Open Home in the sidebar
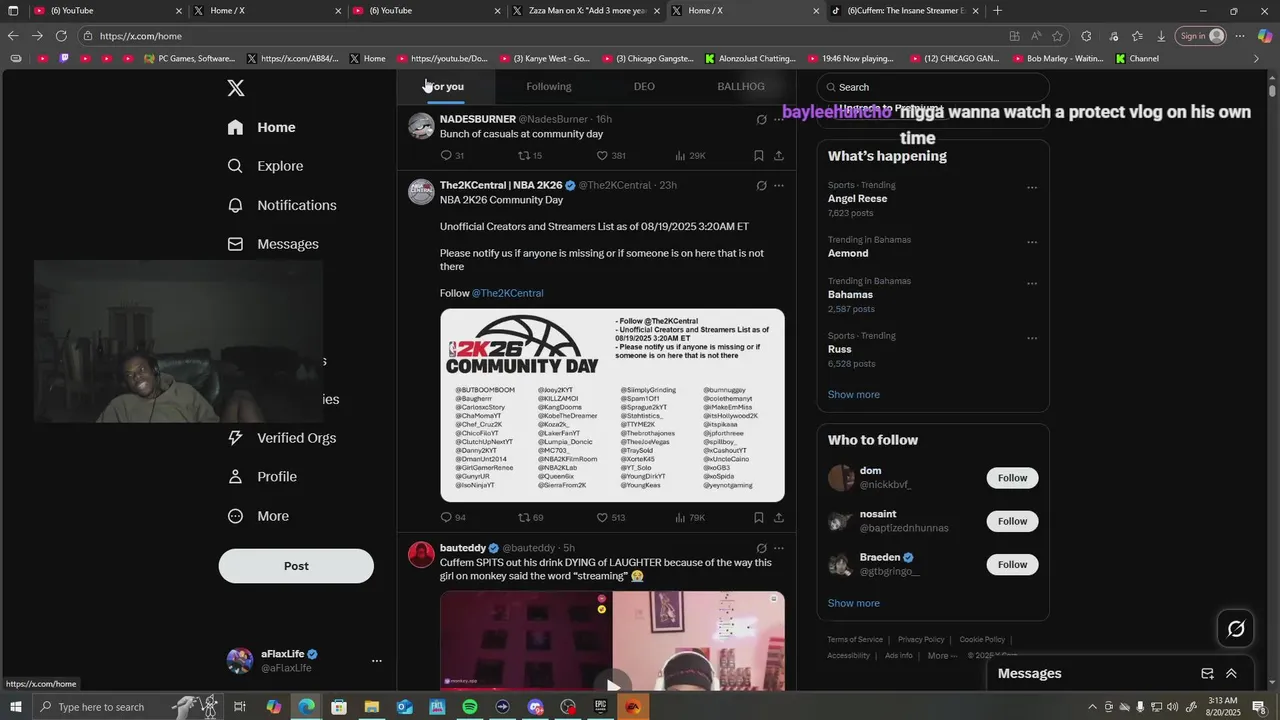 tap(261, 127)
